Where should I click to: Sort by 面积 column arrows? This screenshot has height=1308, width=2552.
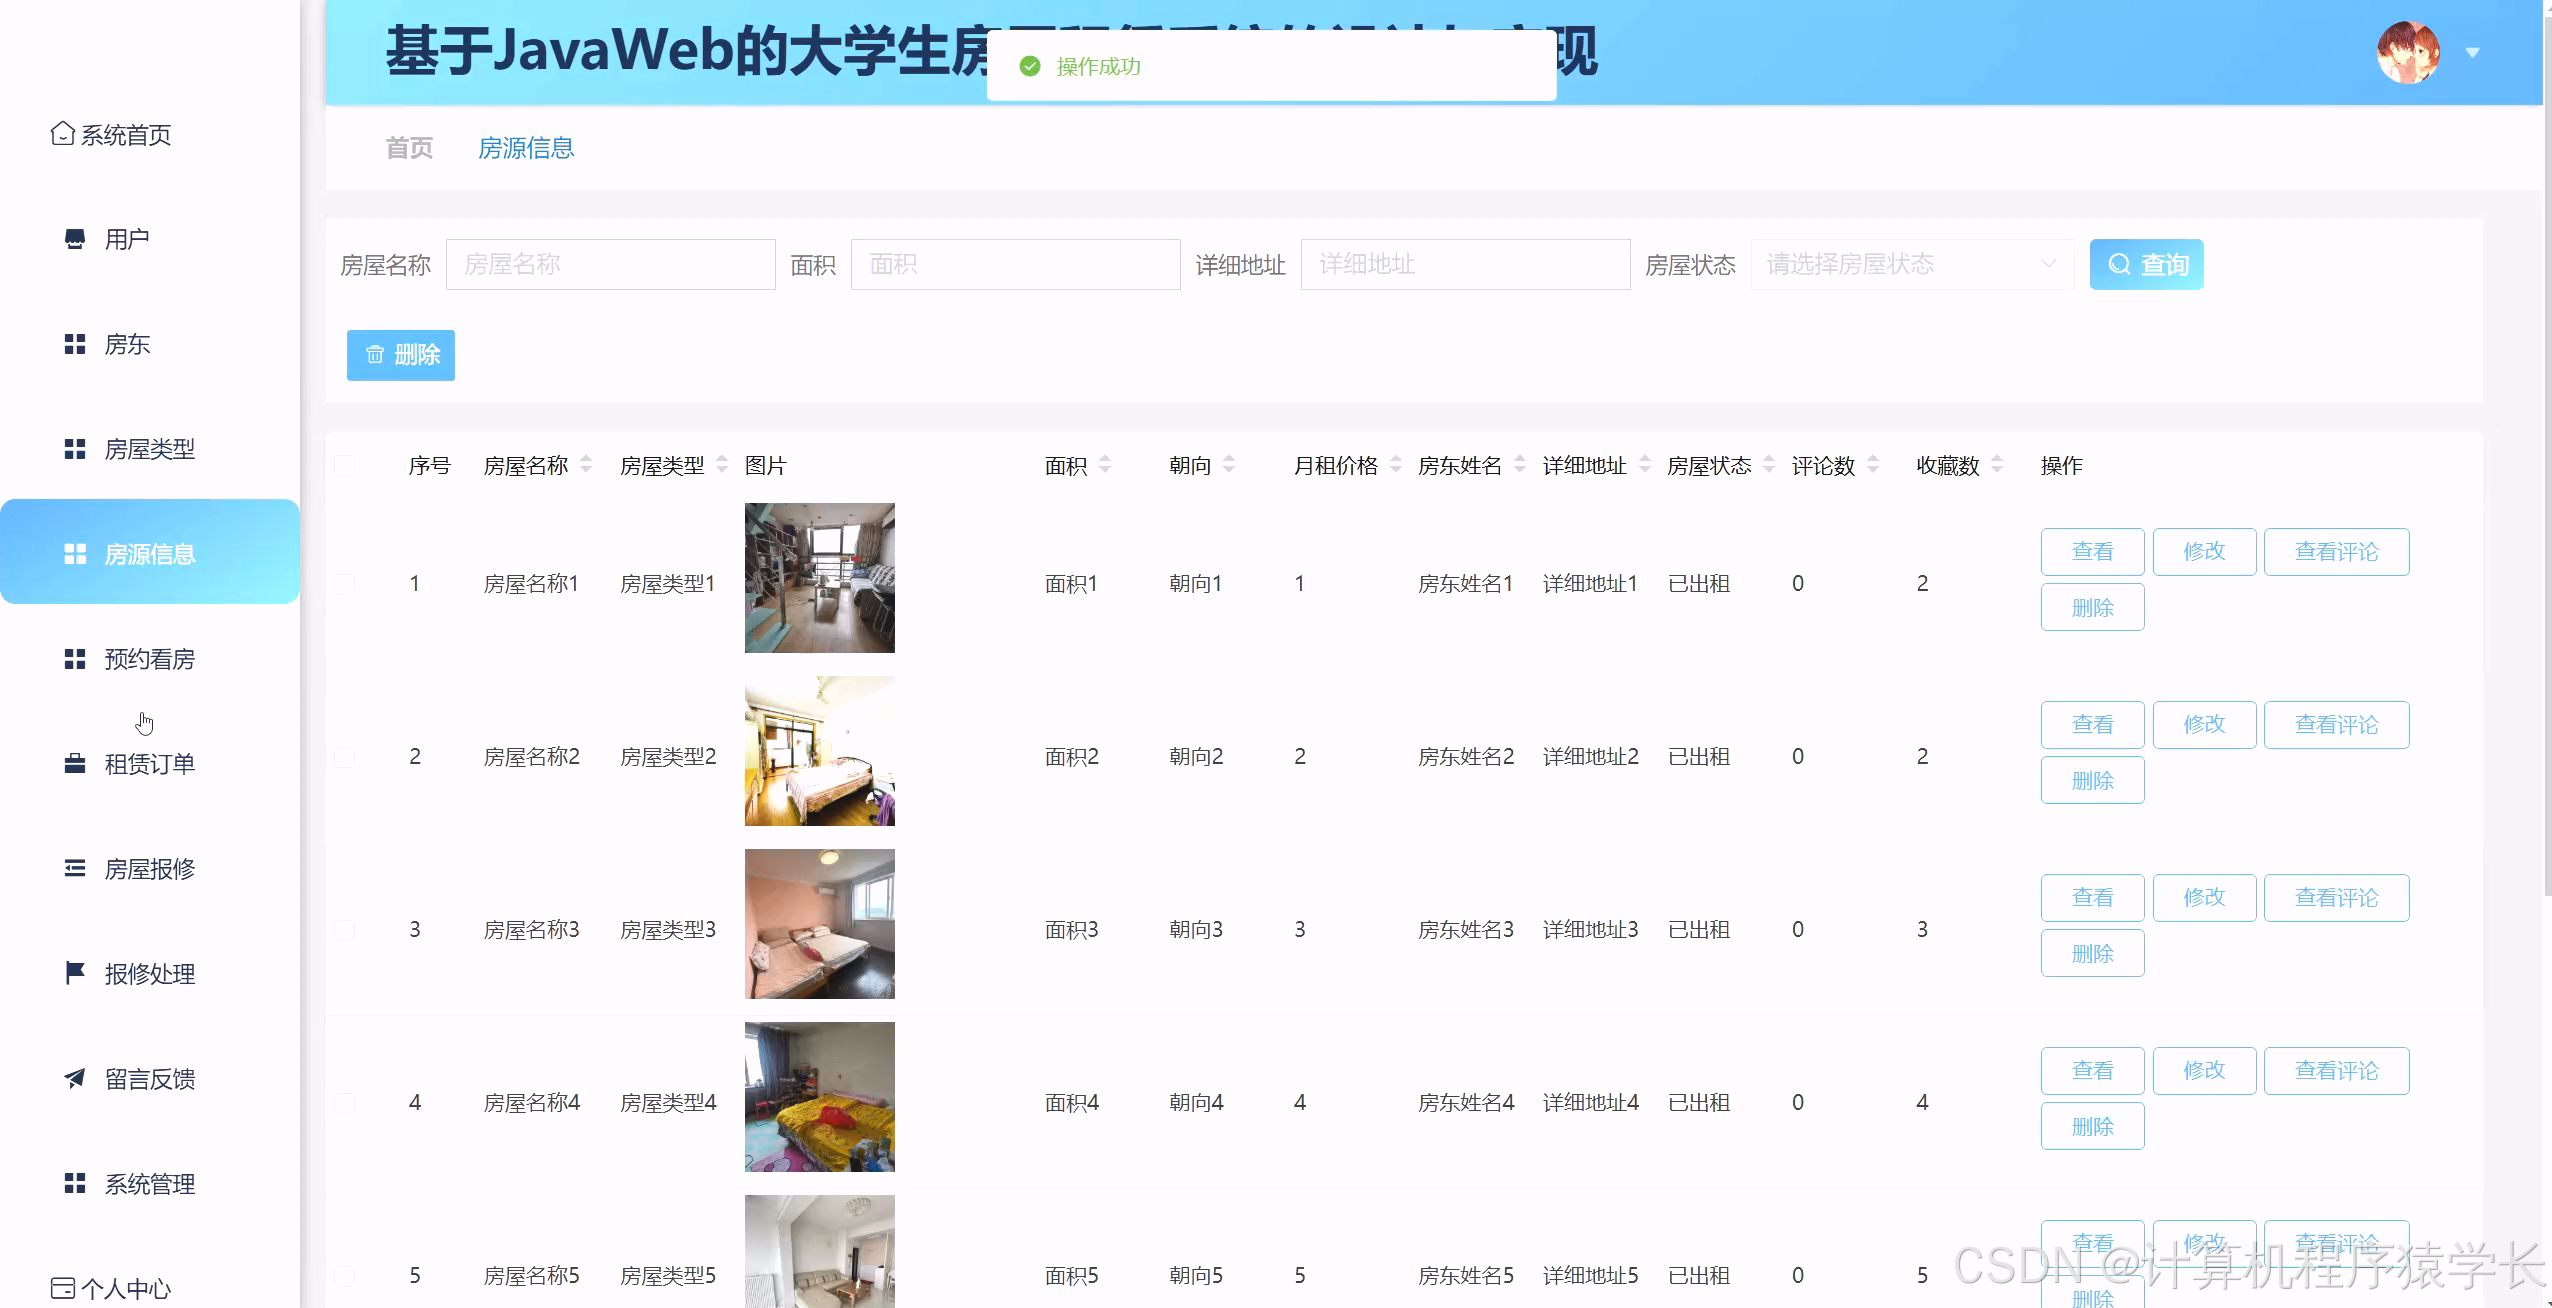1105,464
